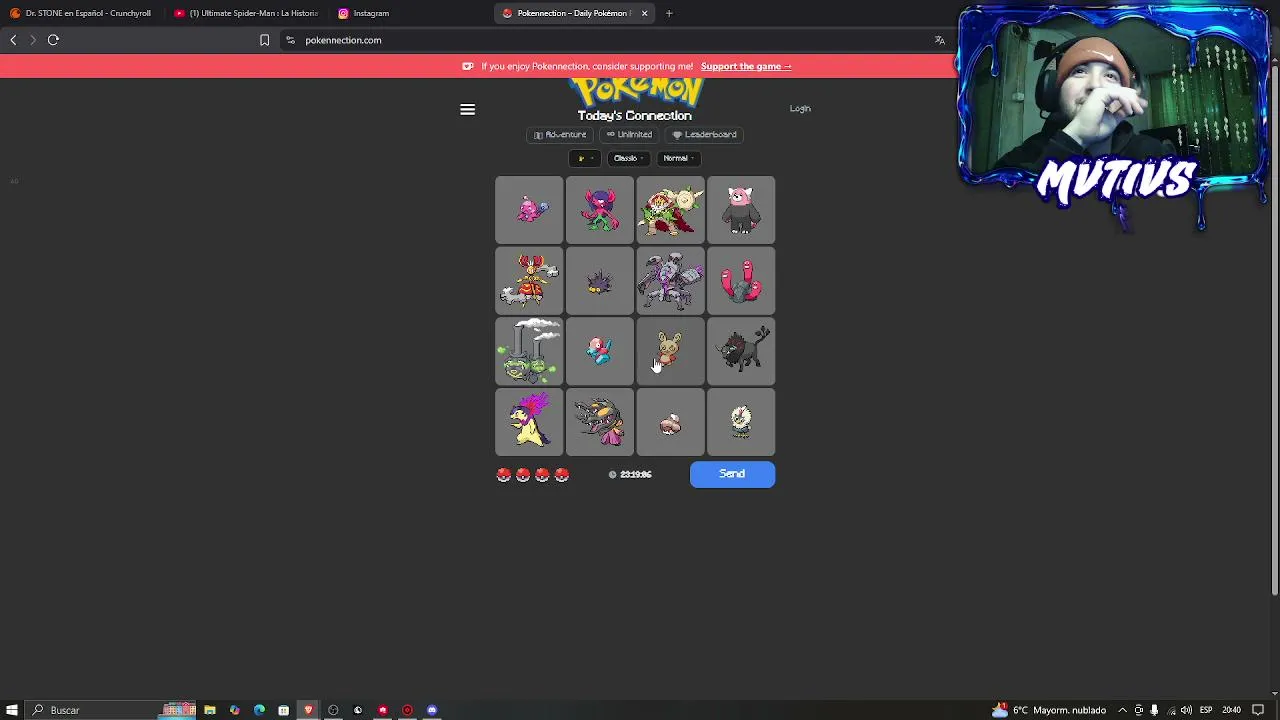The image size is (1280, 720).
Task: Open the Pikachu icon dropdown
Action: 584,158
